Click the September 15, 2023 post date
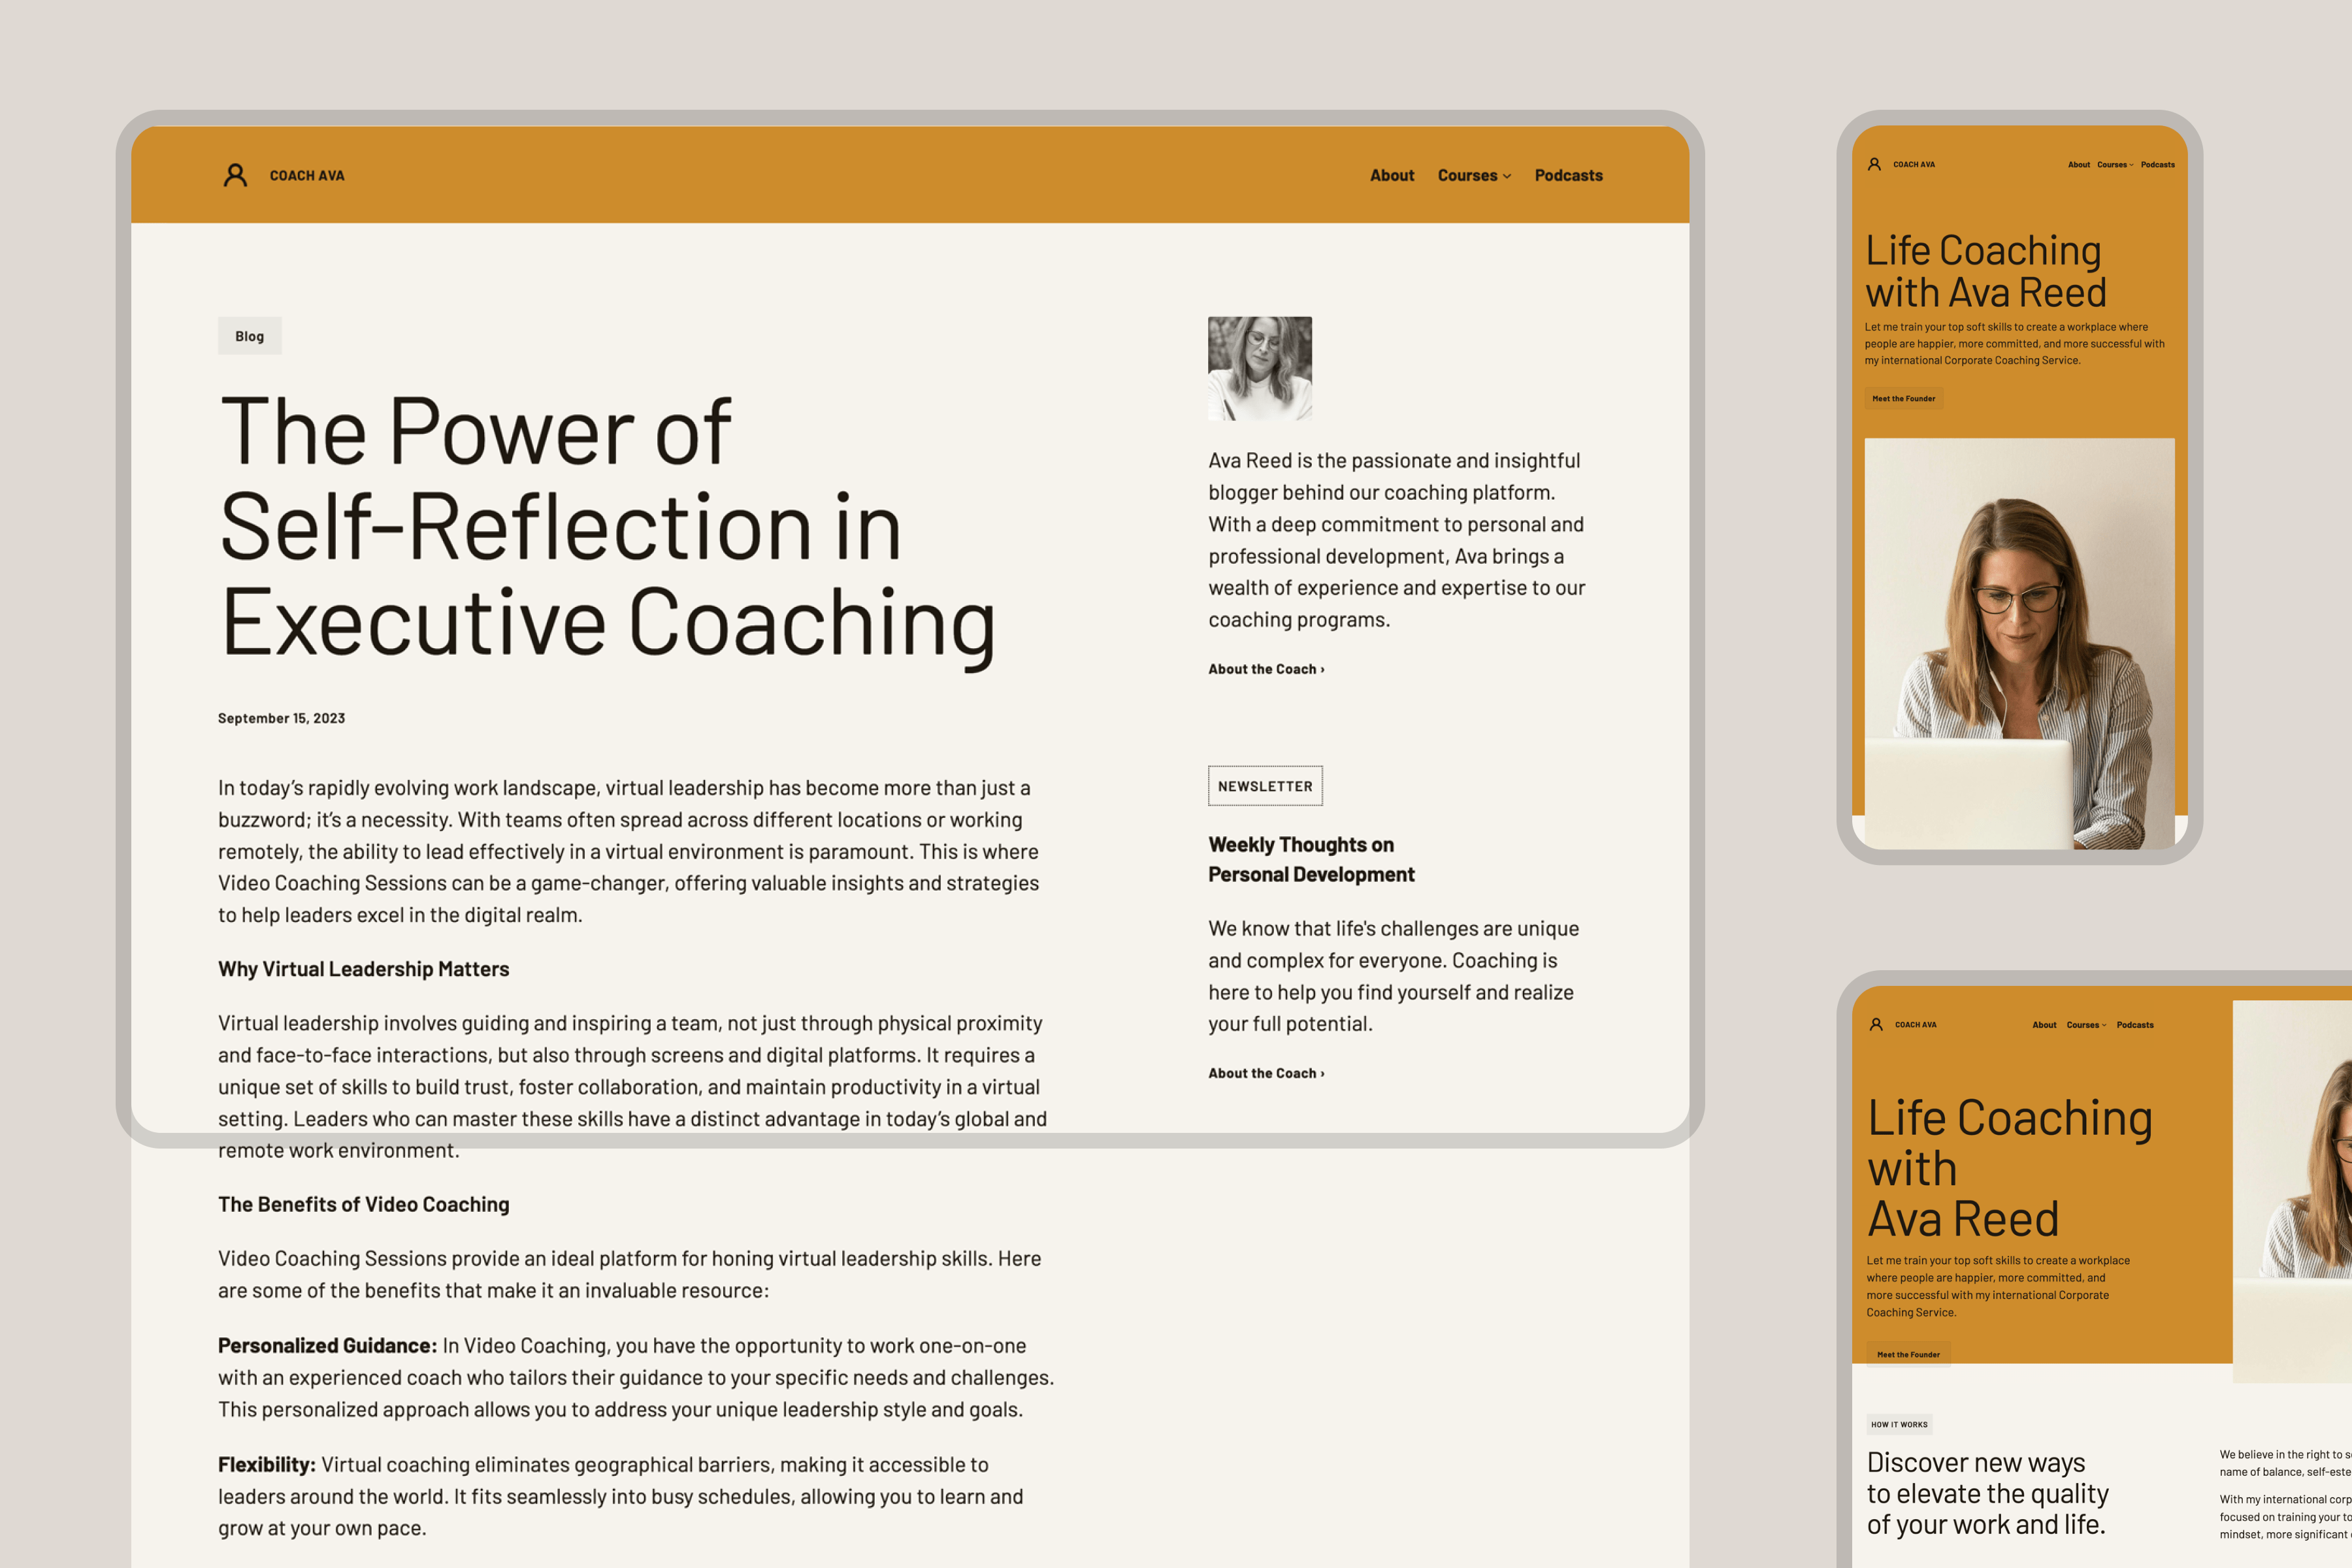This screenshot has width=2352, height=1568. 281,718
